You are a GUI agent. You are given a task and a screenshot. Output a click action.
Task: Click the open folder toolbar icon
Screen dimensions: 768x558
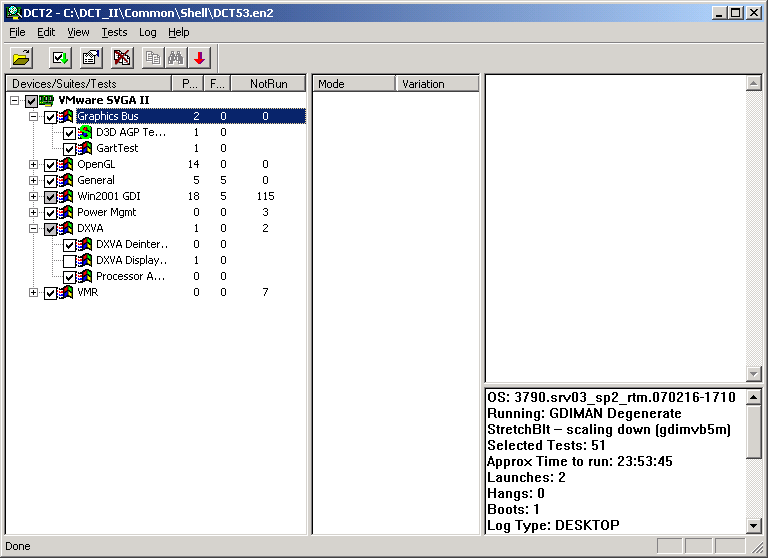(22, 58)
